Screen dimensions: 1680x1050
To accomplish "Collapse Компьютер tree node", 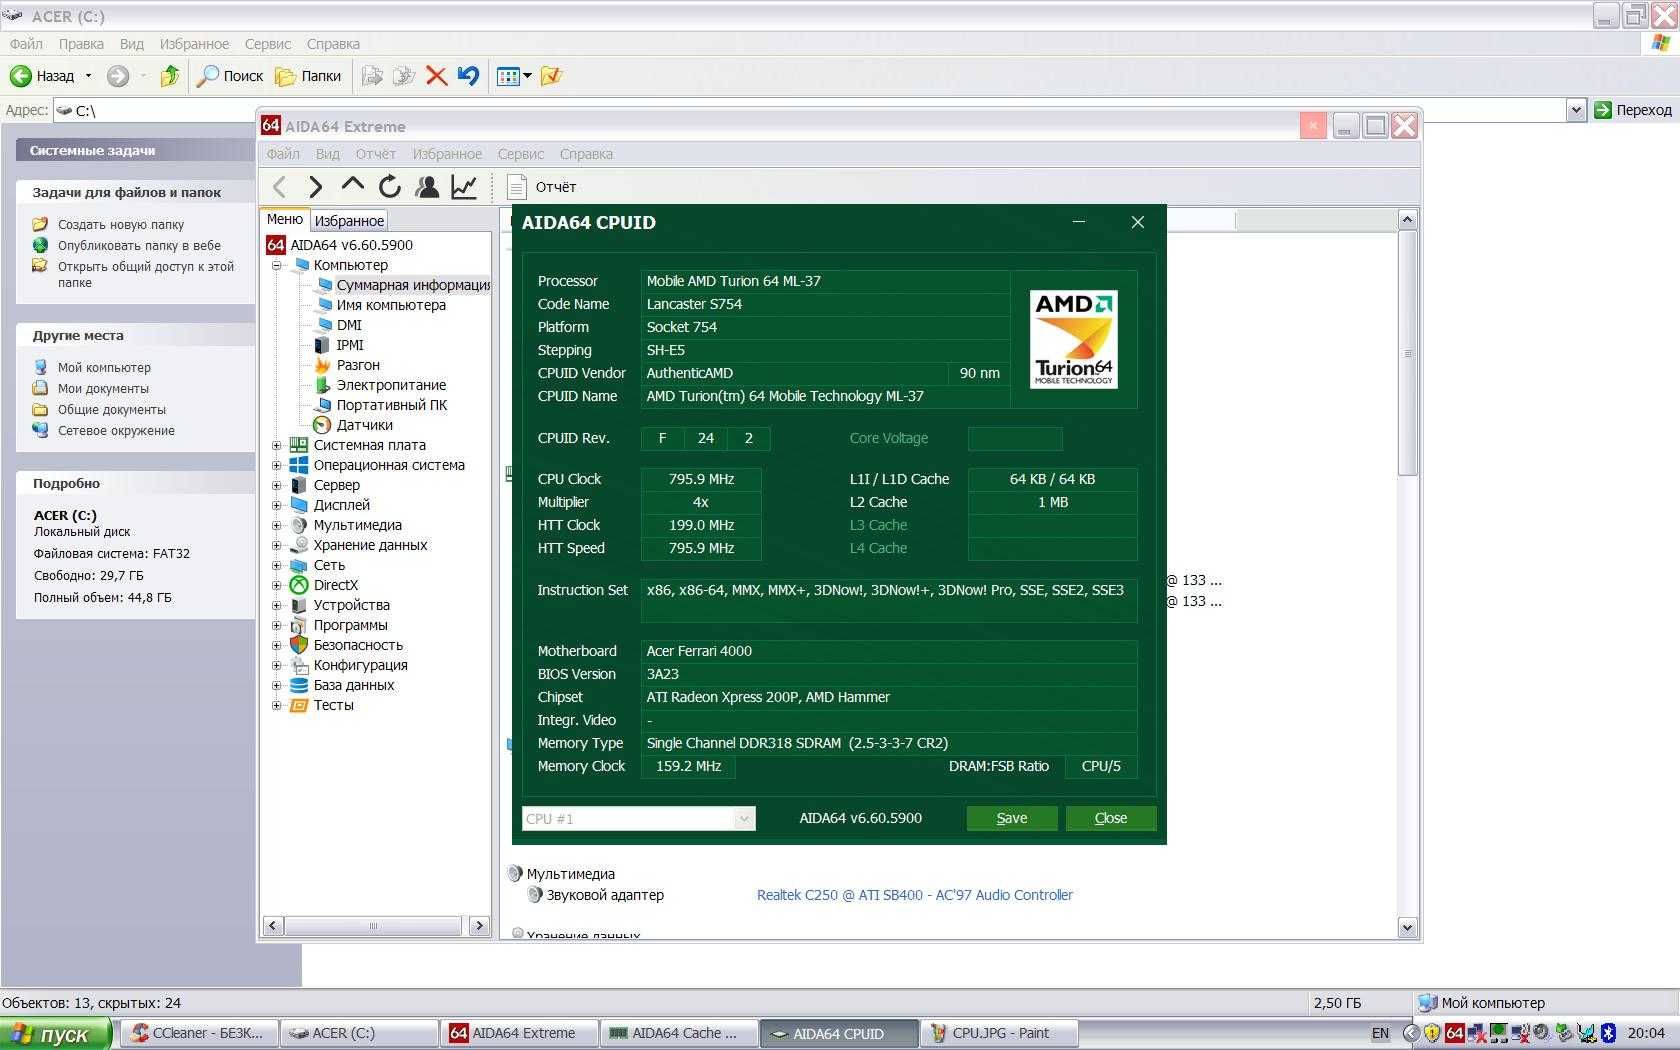I will (277, 265).
